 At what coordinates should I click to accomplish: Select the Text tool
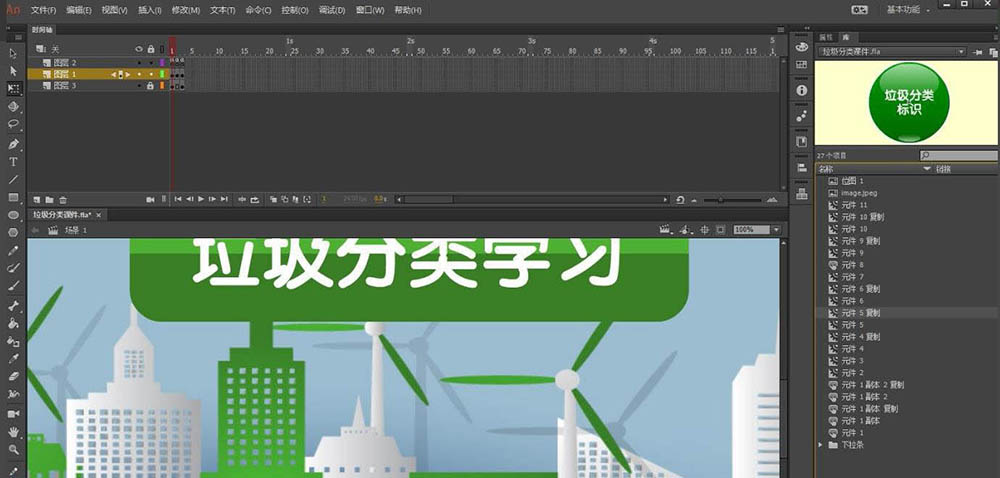(x=13, y=162)
